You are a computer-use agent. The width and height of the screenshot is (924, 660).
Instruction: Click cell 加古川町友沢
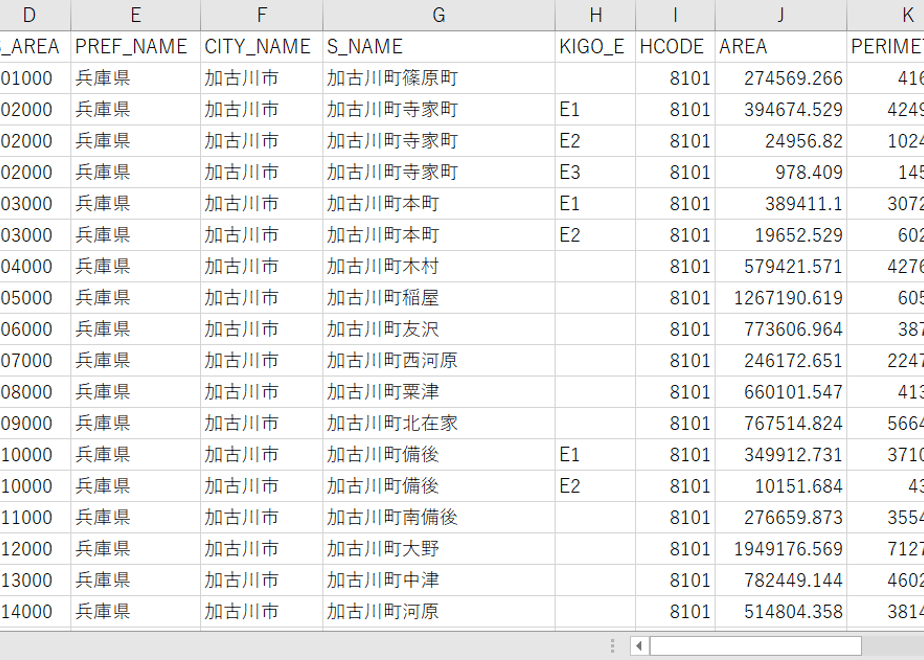coord(439,329)
